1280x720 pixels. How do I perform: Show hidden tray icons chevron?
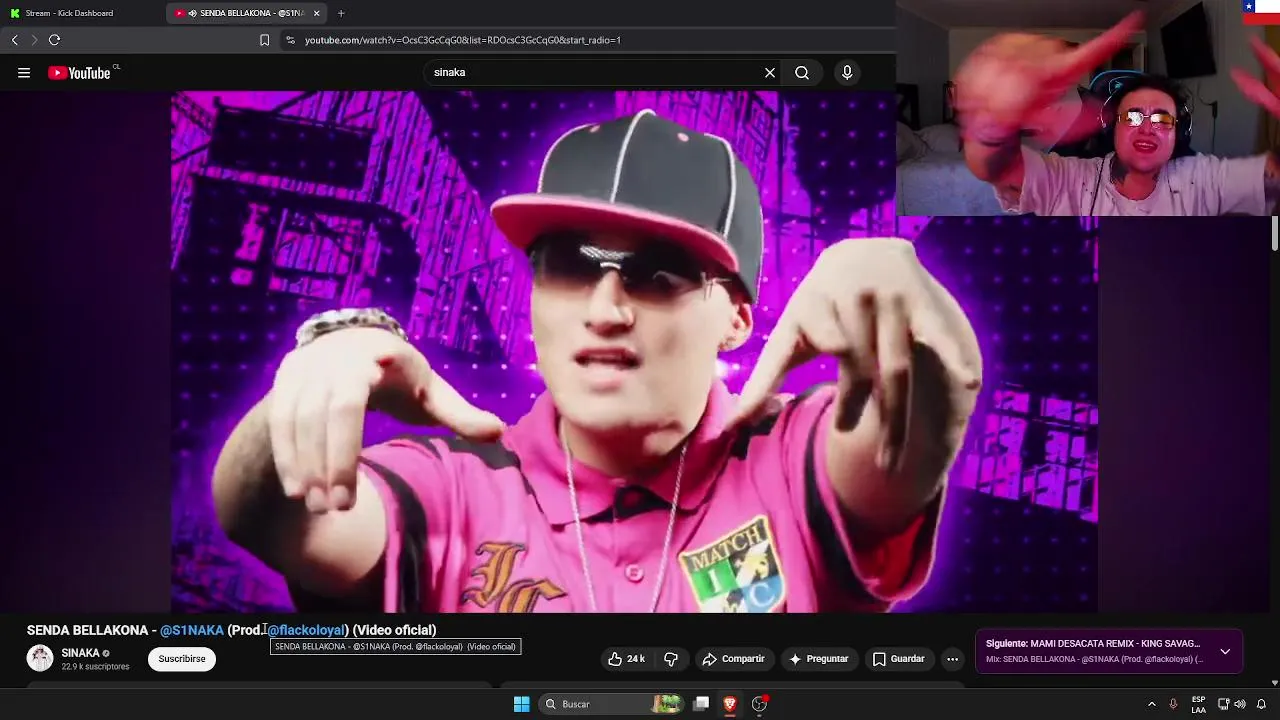pyautogui.click(x=1151, y=704)
